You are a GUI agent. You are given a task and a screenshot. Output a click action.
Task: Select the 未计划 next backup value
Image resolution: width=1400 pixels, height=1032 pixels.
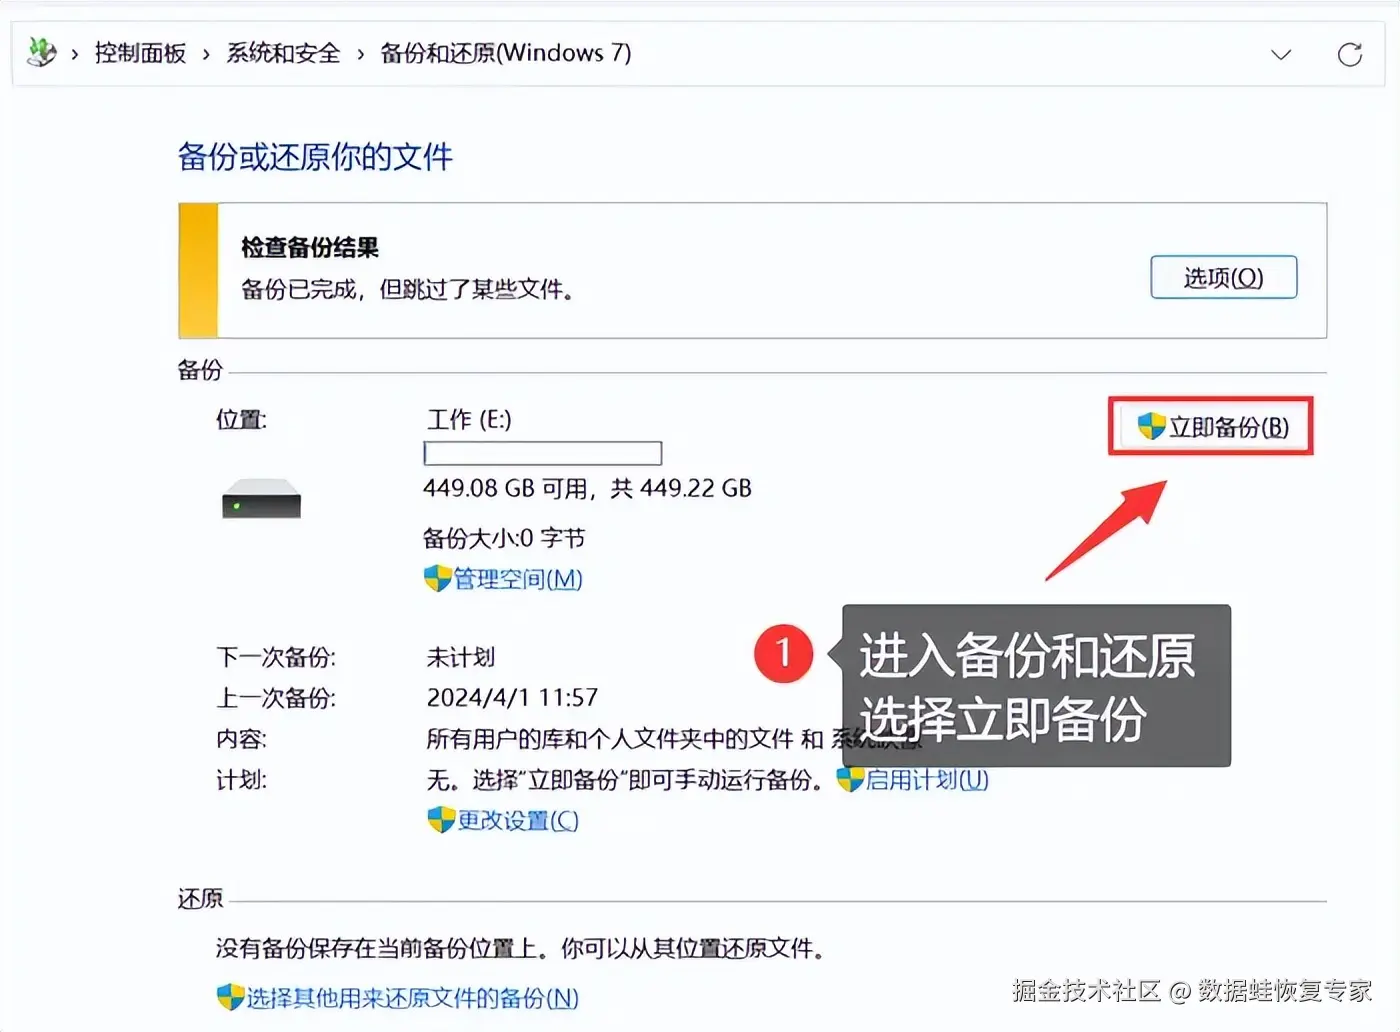click(x=461, y=657)
